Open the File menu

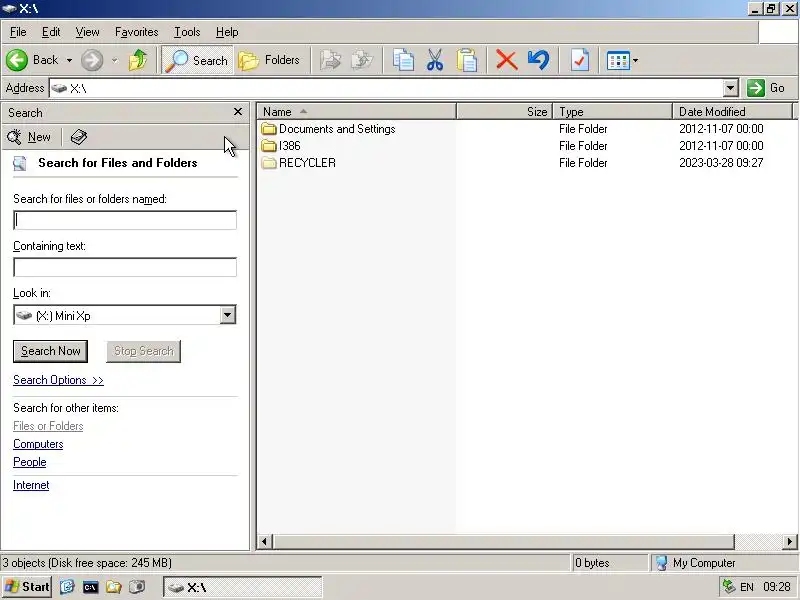click(x=18, y=32)
